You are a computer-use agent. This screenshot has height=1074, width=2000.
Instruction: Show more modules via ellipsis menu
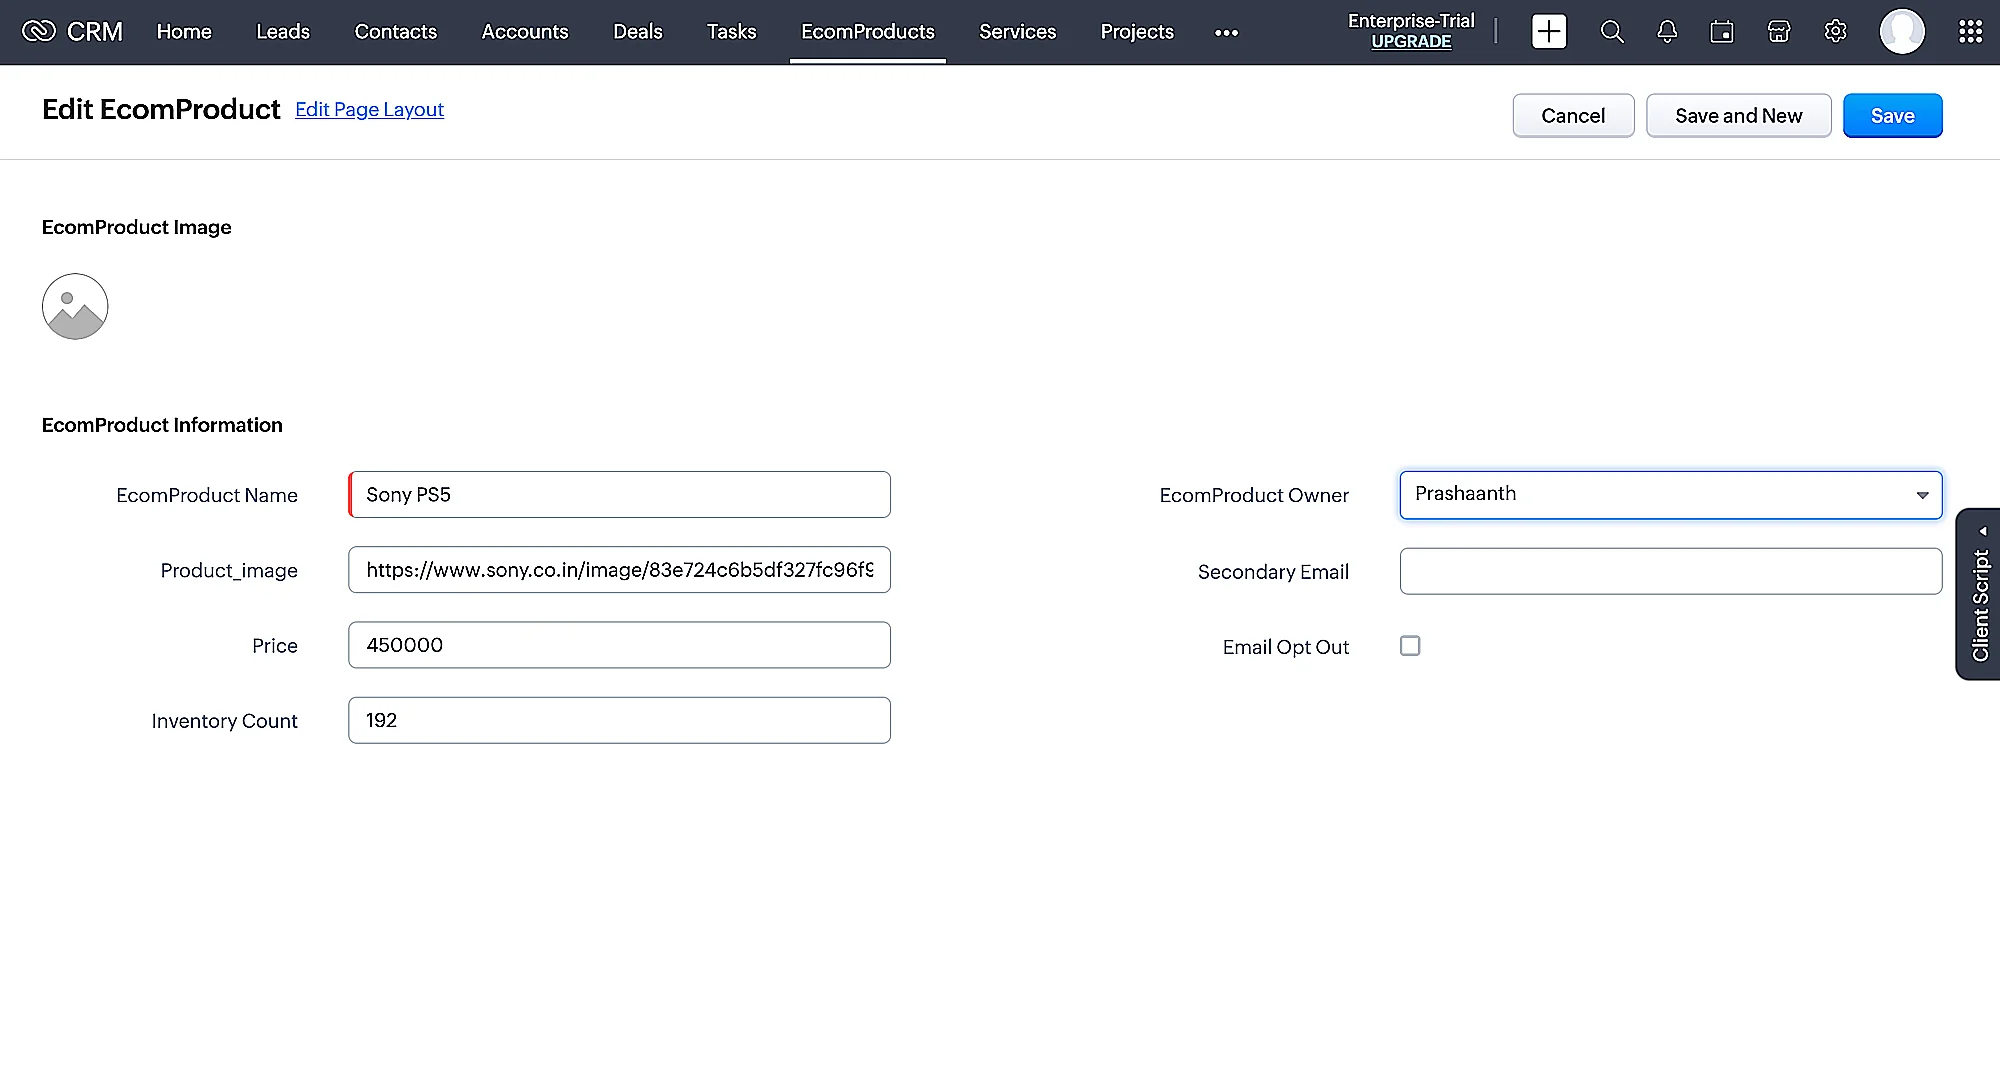(x=1226, y=33)
